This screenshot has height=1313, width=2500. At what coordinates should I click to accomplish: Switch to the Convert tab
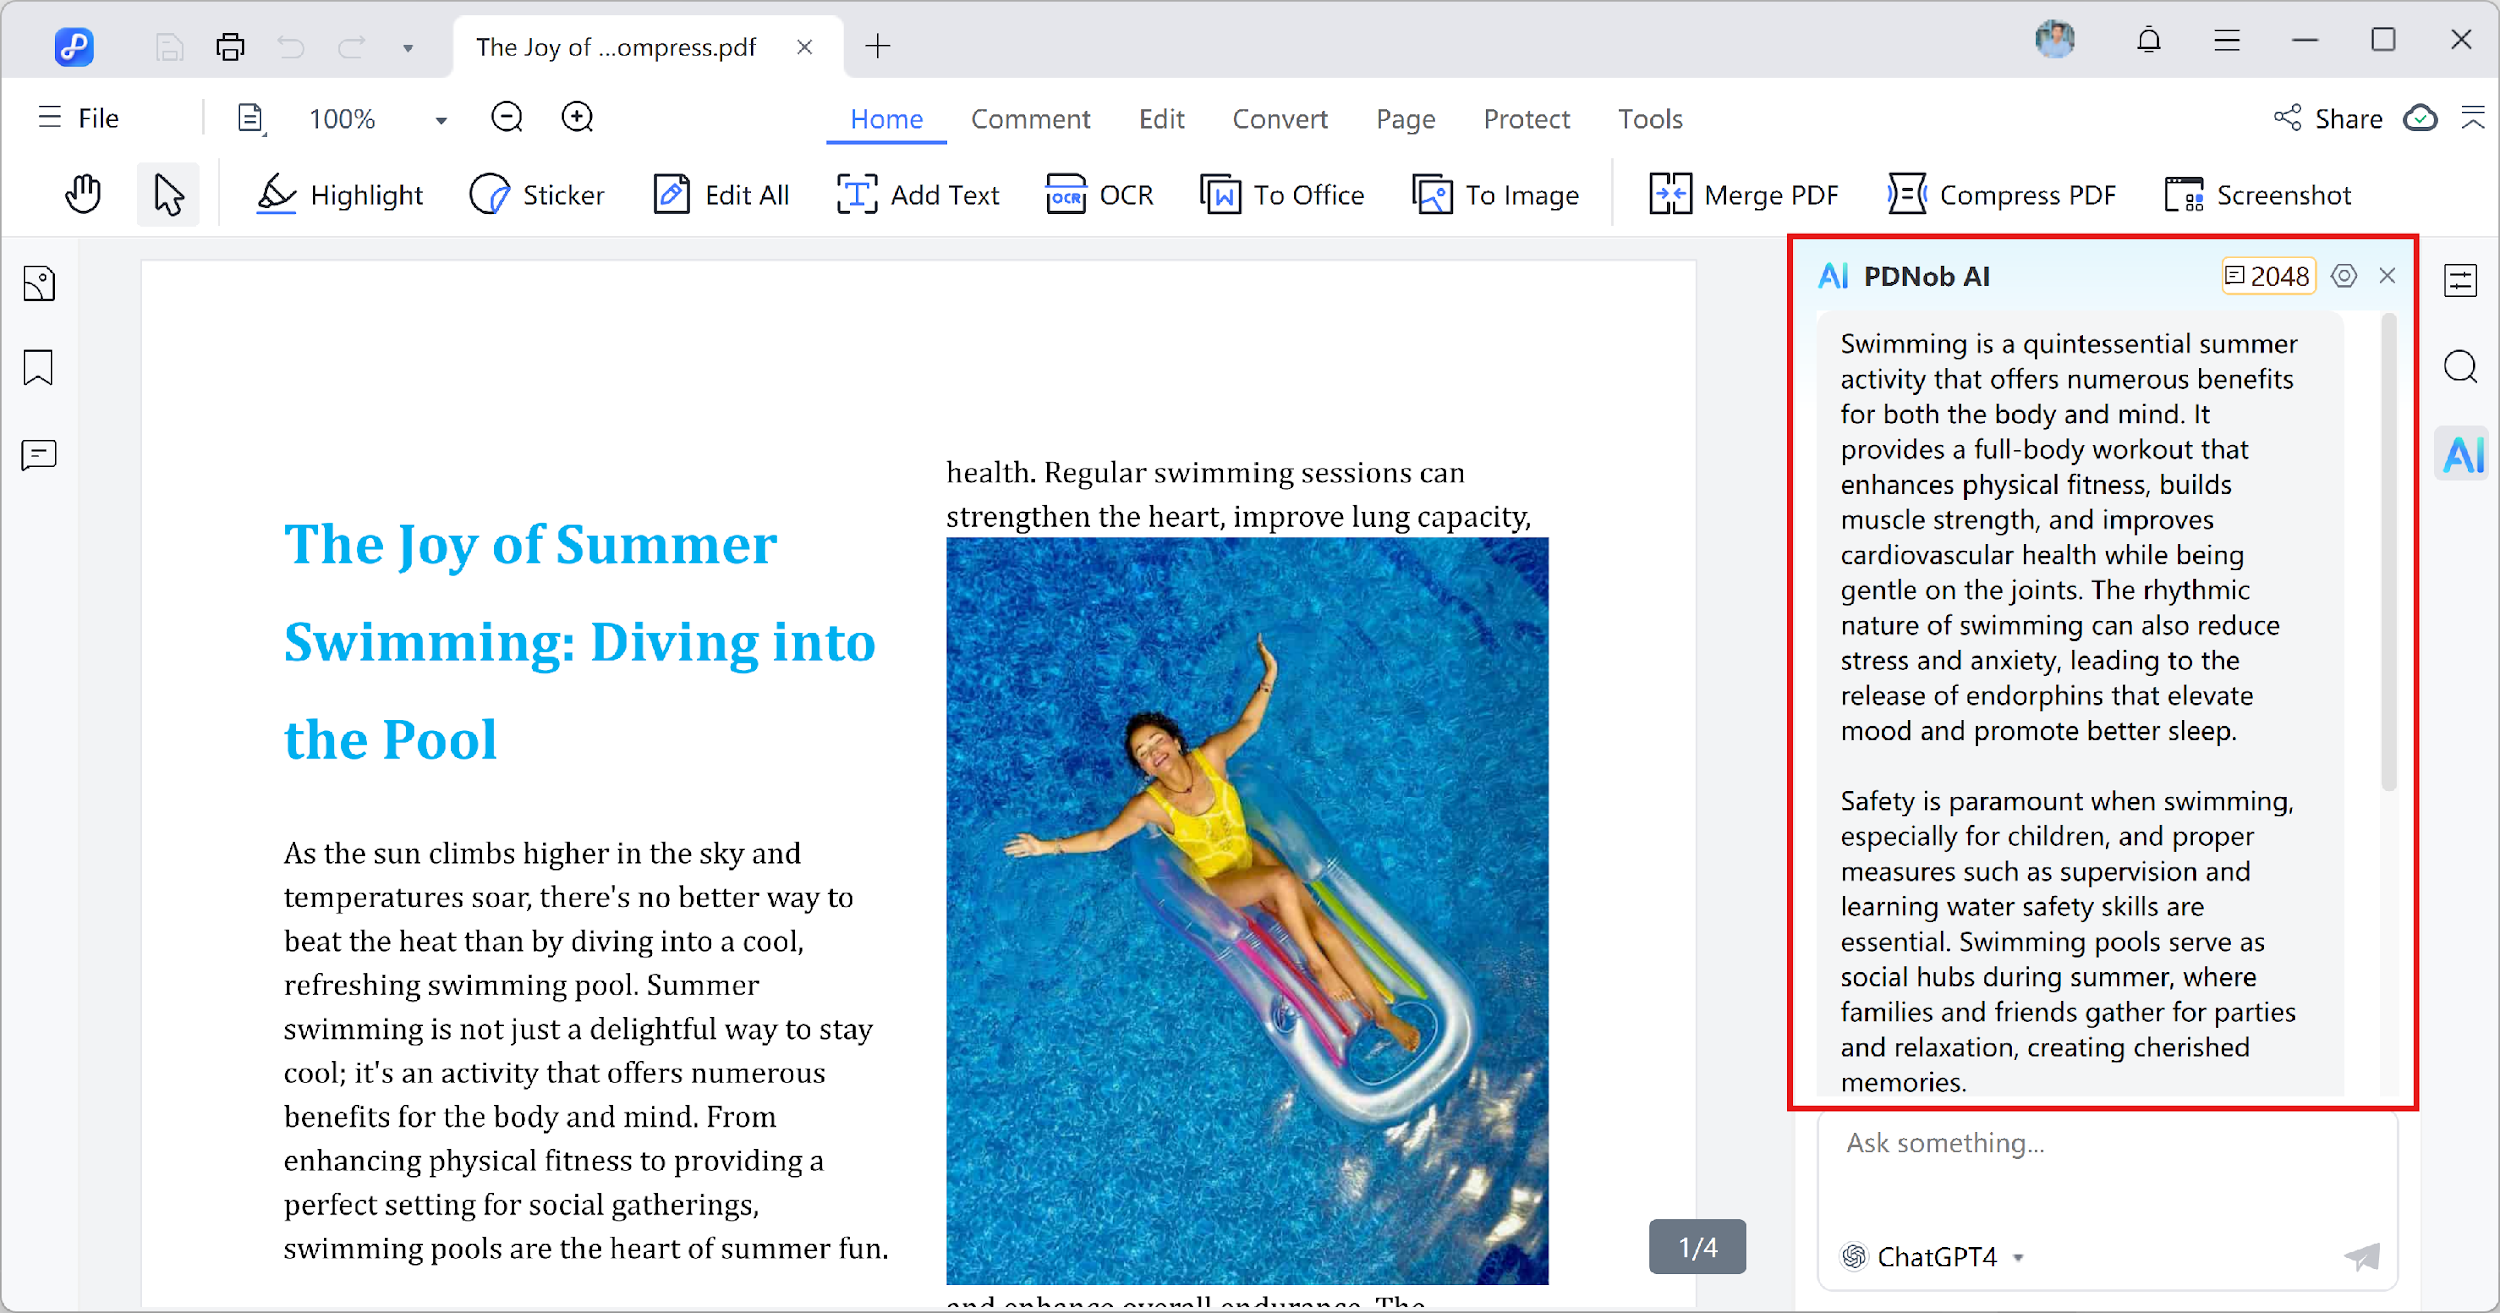click(x=1279, y=119)
